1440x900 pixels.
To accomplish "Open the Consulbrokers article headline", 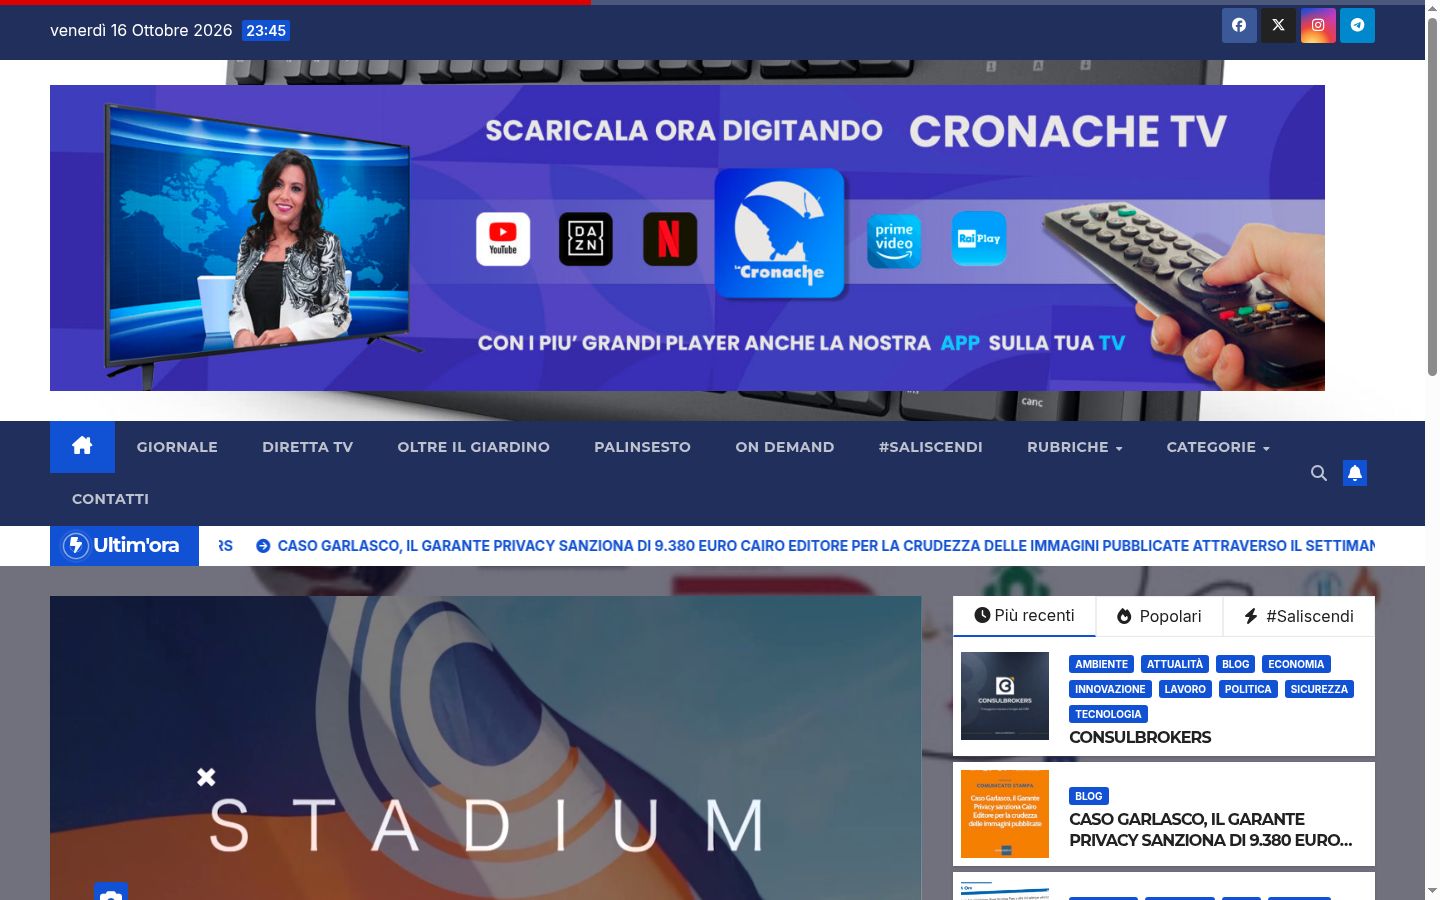I will 1140,737.
